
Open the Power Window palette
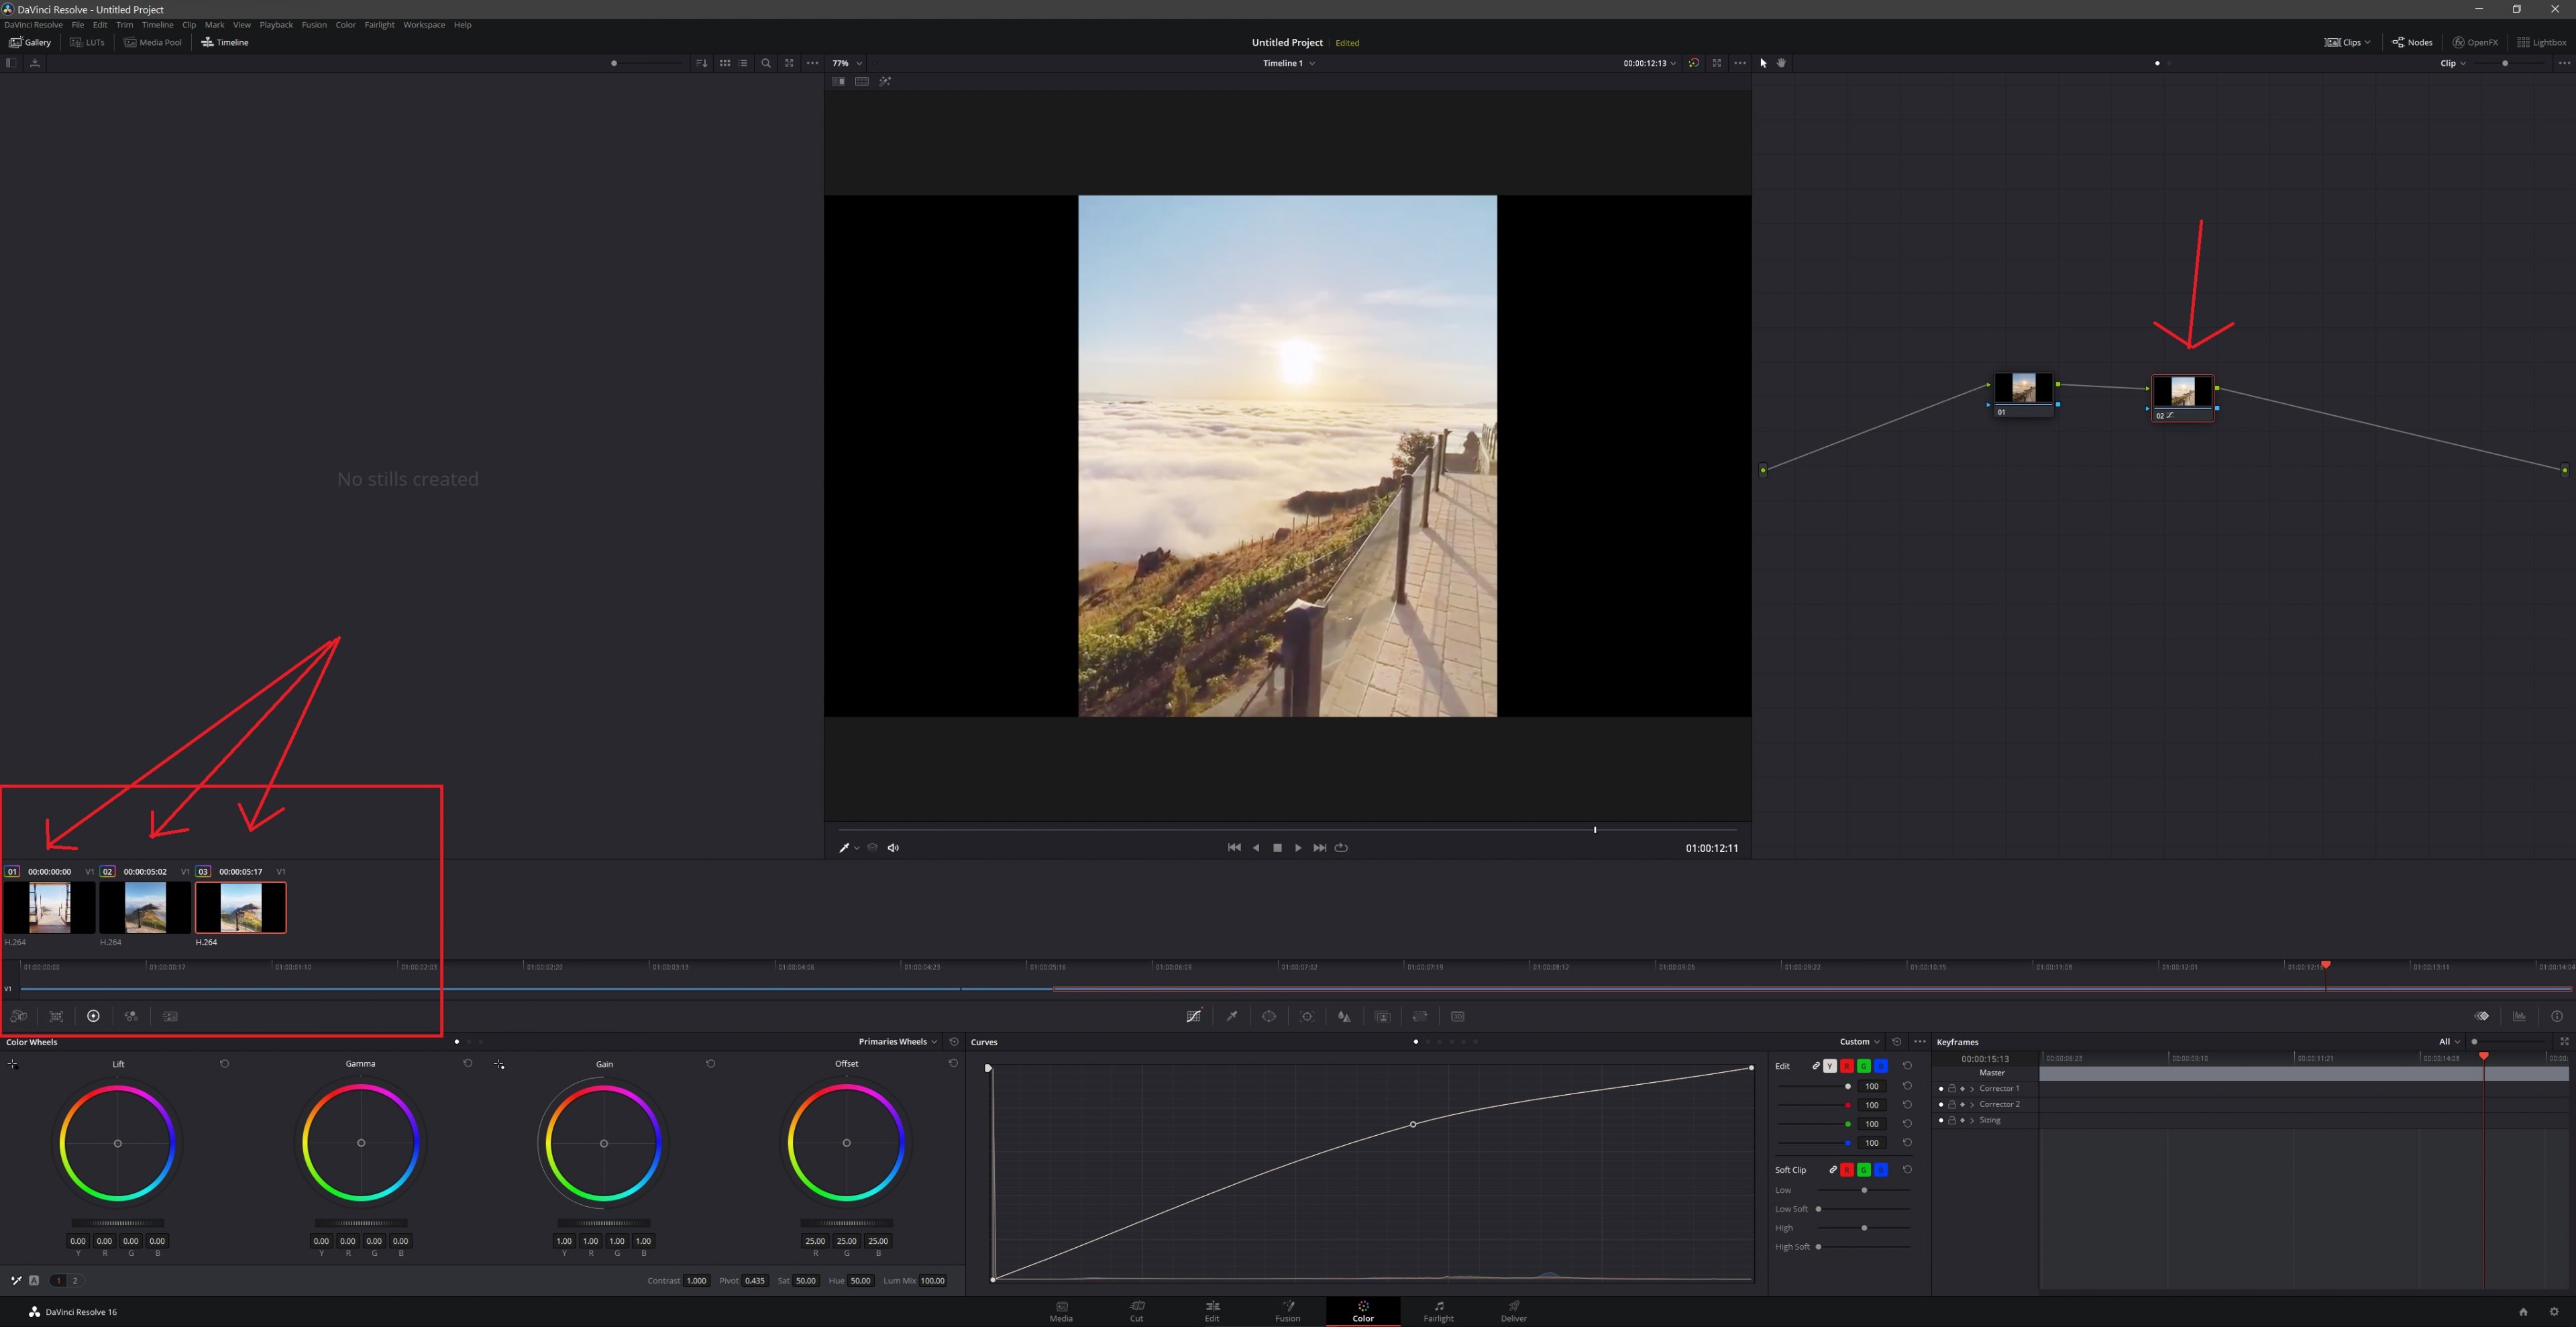1269,1016
